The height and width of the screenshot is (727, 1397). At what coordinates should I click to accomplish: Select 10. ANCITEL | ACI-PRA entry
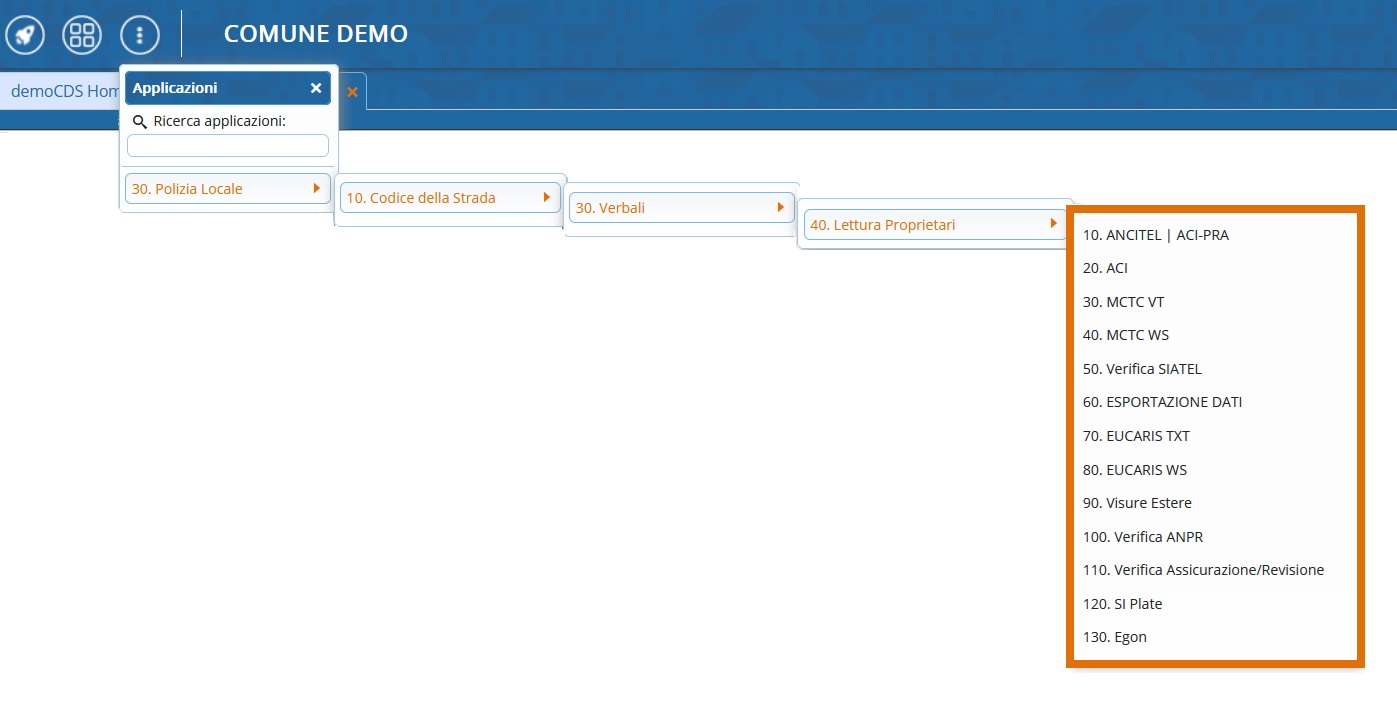1155,235
